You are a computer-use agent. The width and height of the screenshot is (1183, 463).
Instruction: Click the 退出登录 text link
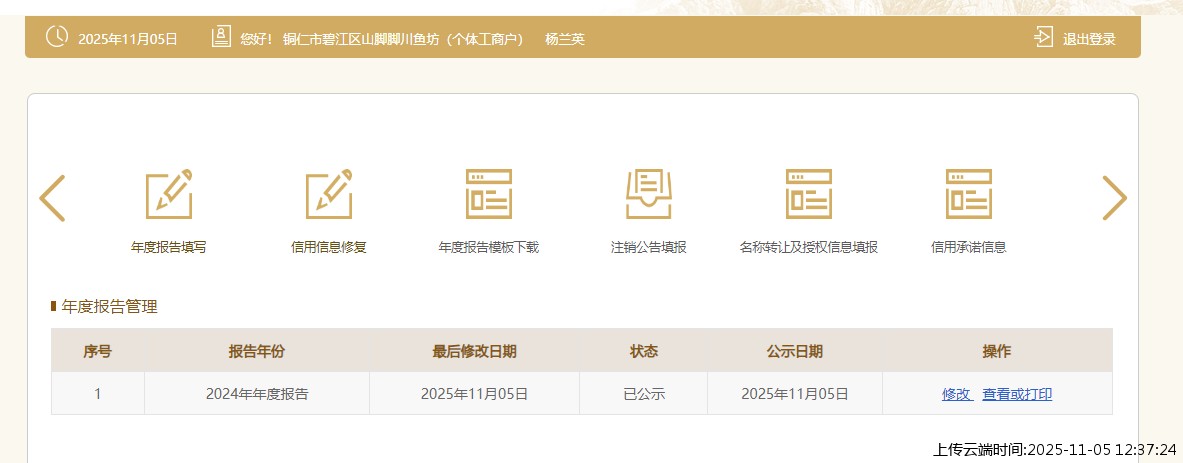pos(1089,39)
